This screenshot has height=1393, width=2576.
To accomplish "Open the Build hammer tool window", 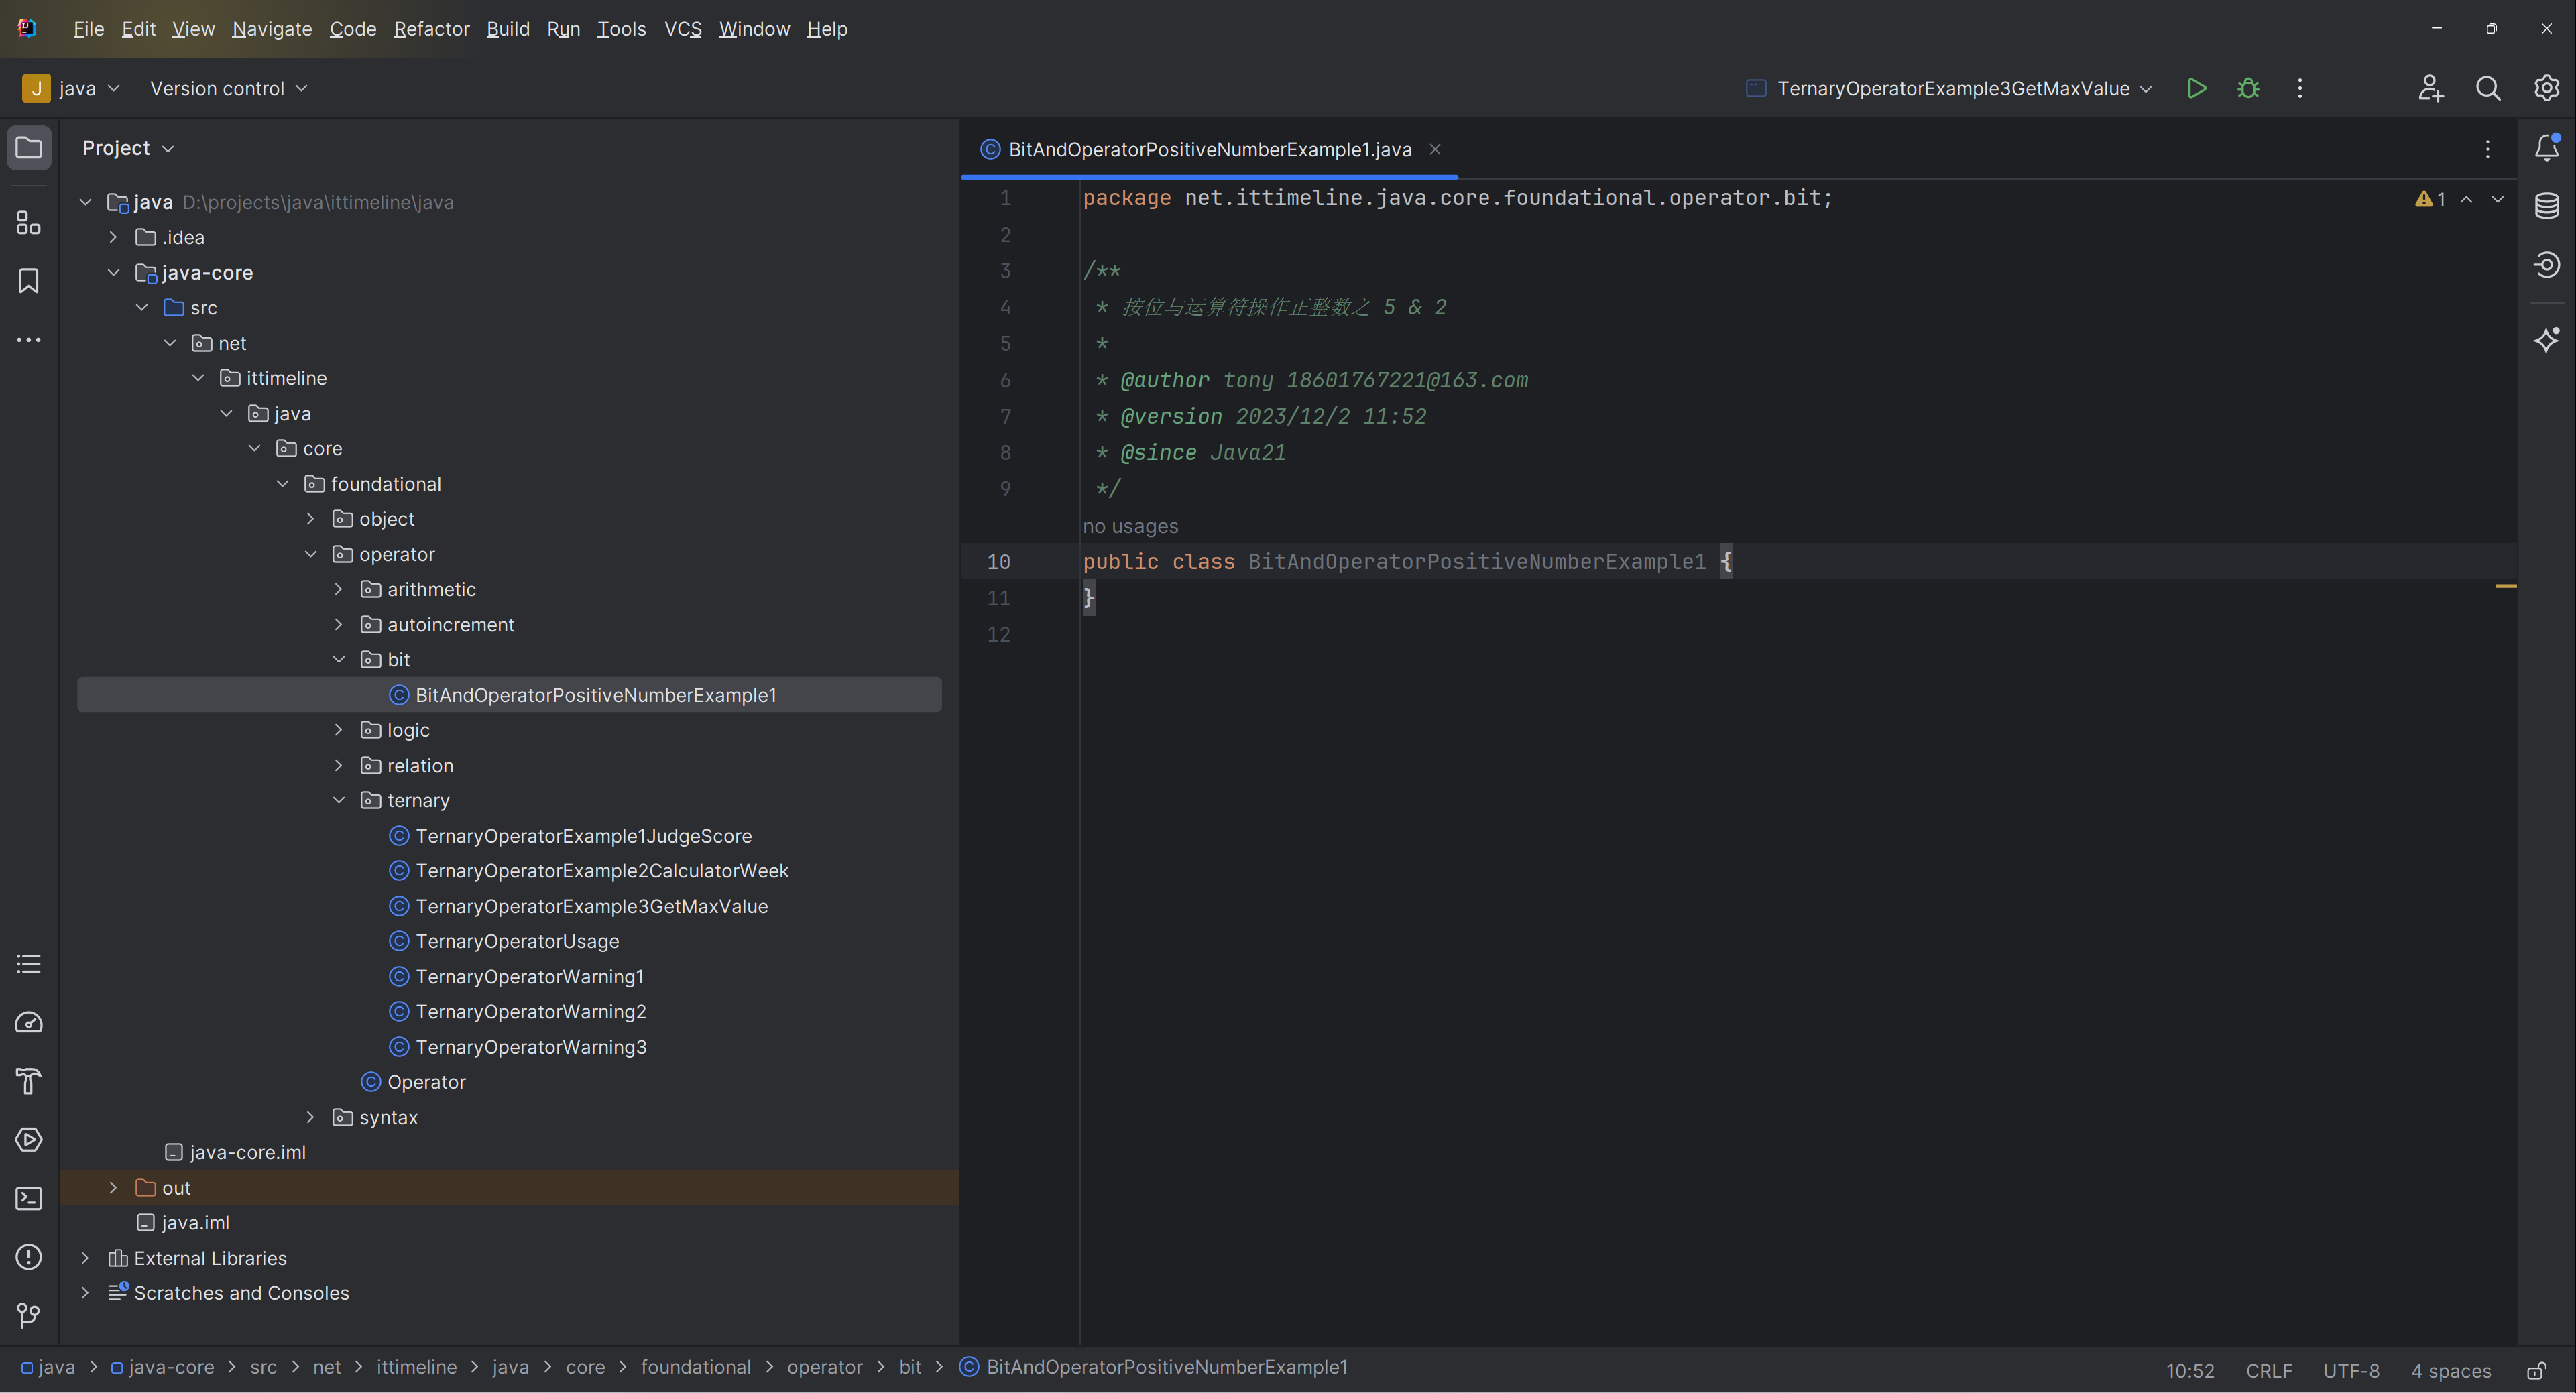I will 29,1081.
